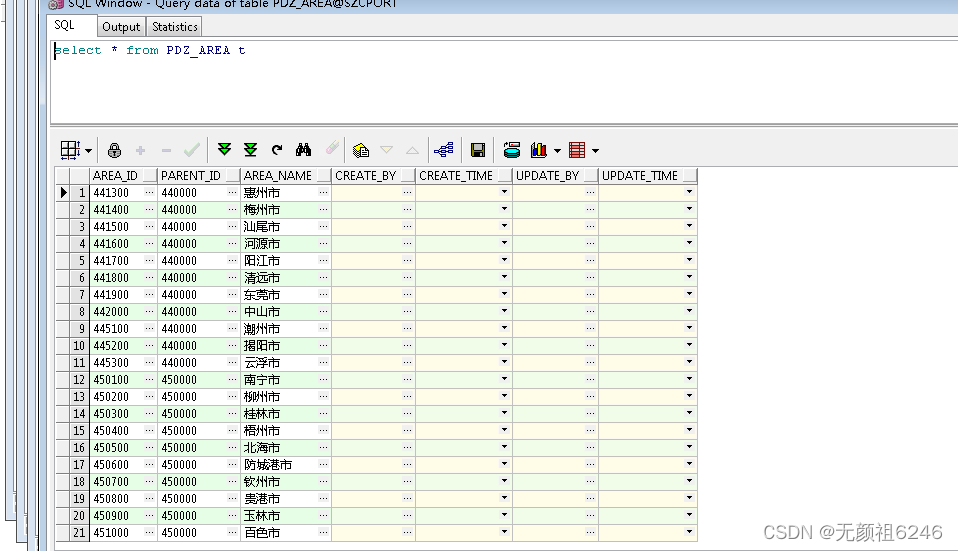
Task: Click the delete record minus icon
Action: pos(166,150)
